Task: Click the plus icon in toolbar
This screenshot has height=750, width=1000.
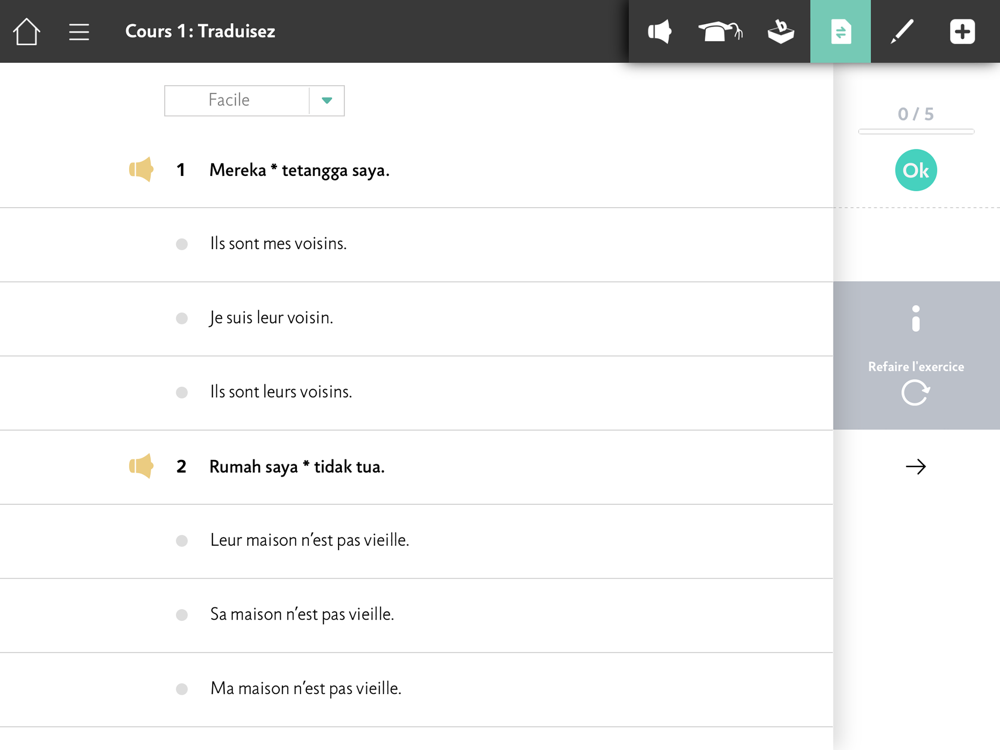Action: click(x=962, y=32)
